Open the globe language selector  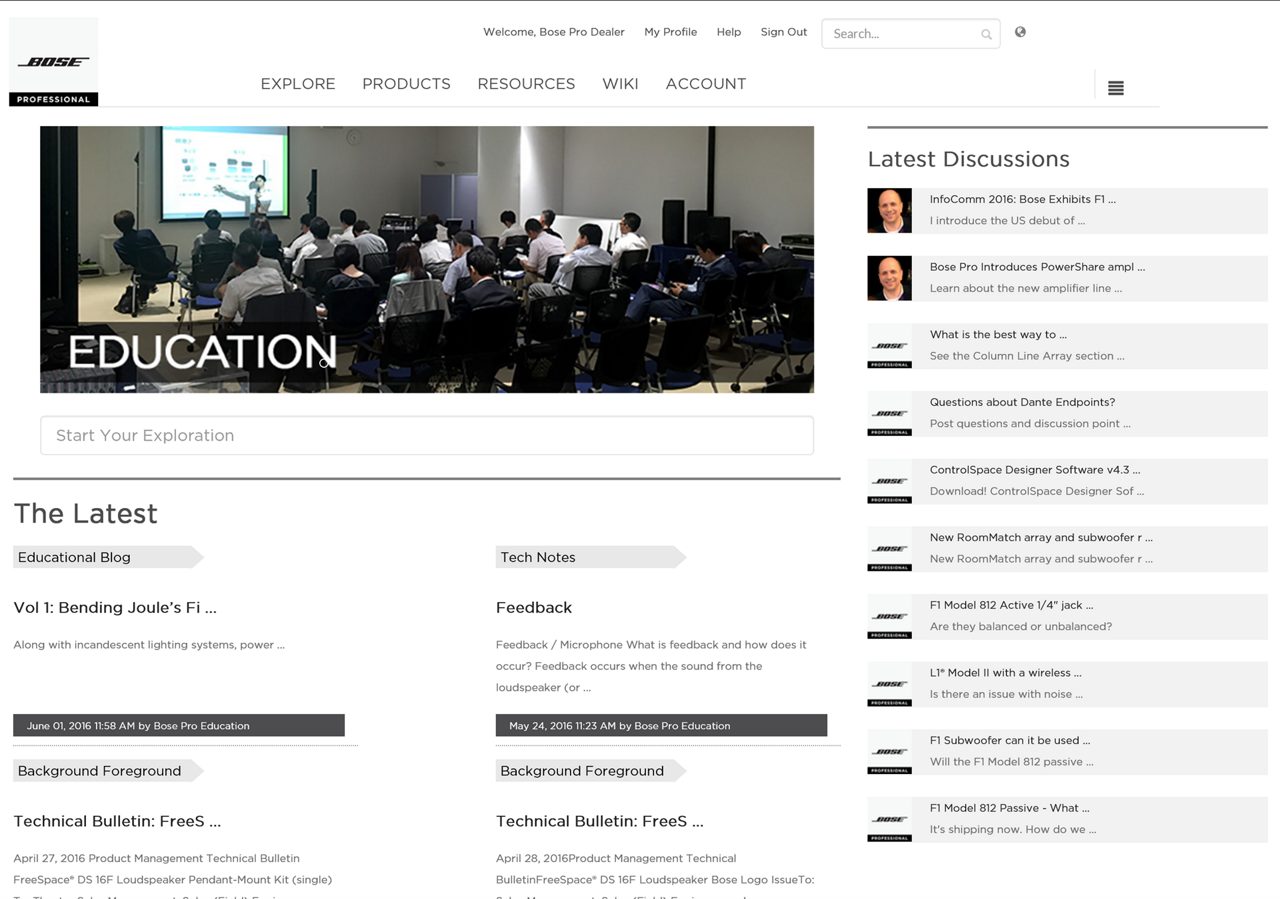coord(1020,32)
